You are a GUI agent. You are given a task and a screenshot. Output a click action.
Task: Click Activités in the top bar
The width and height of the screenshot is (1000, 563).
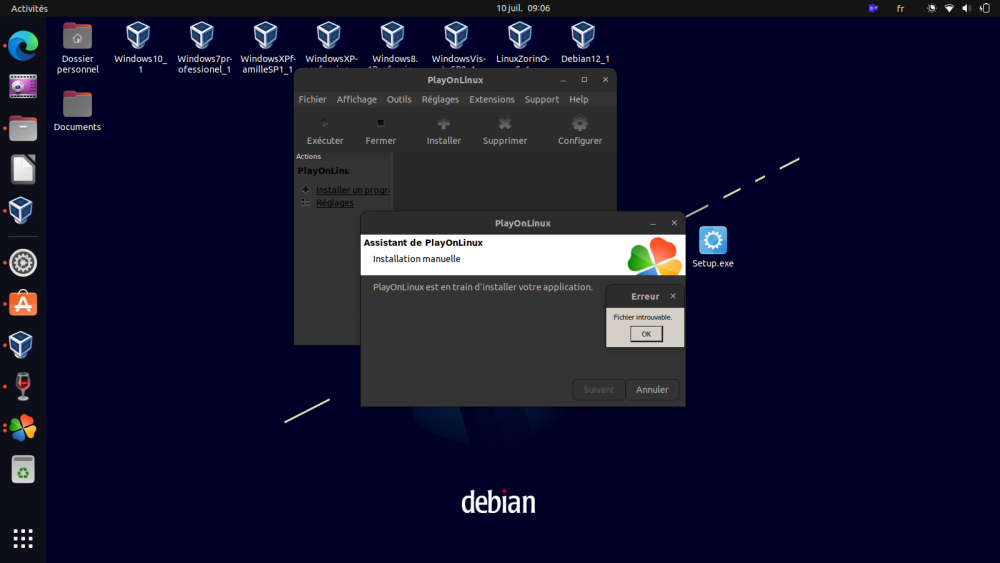29,8
